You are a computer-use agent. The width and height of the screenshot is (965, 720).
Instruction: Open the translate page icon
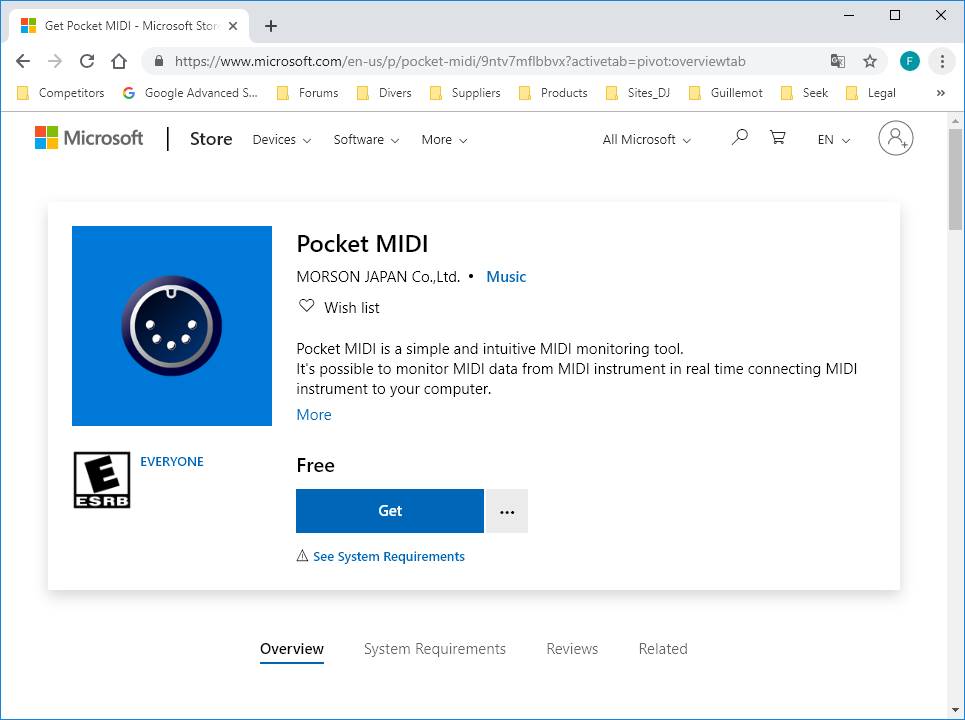point(838,61)
